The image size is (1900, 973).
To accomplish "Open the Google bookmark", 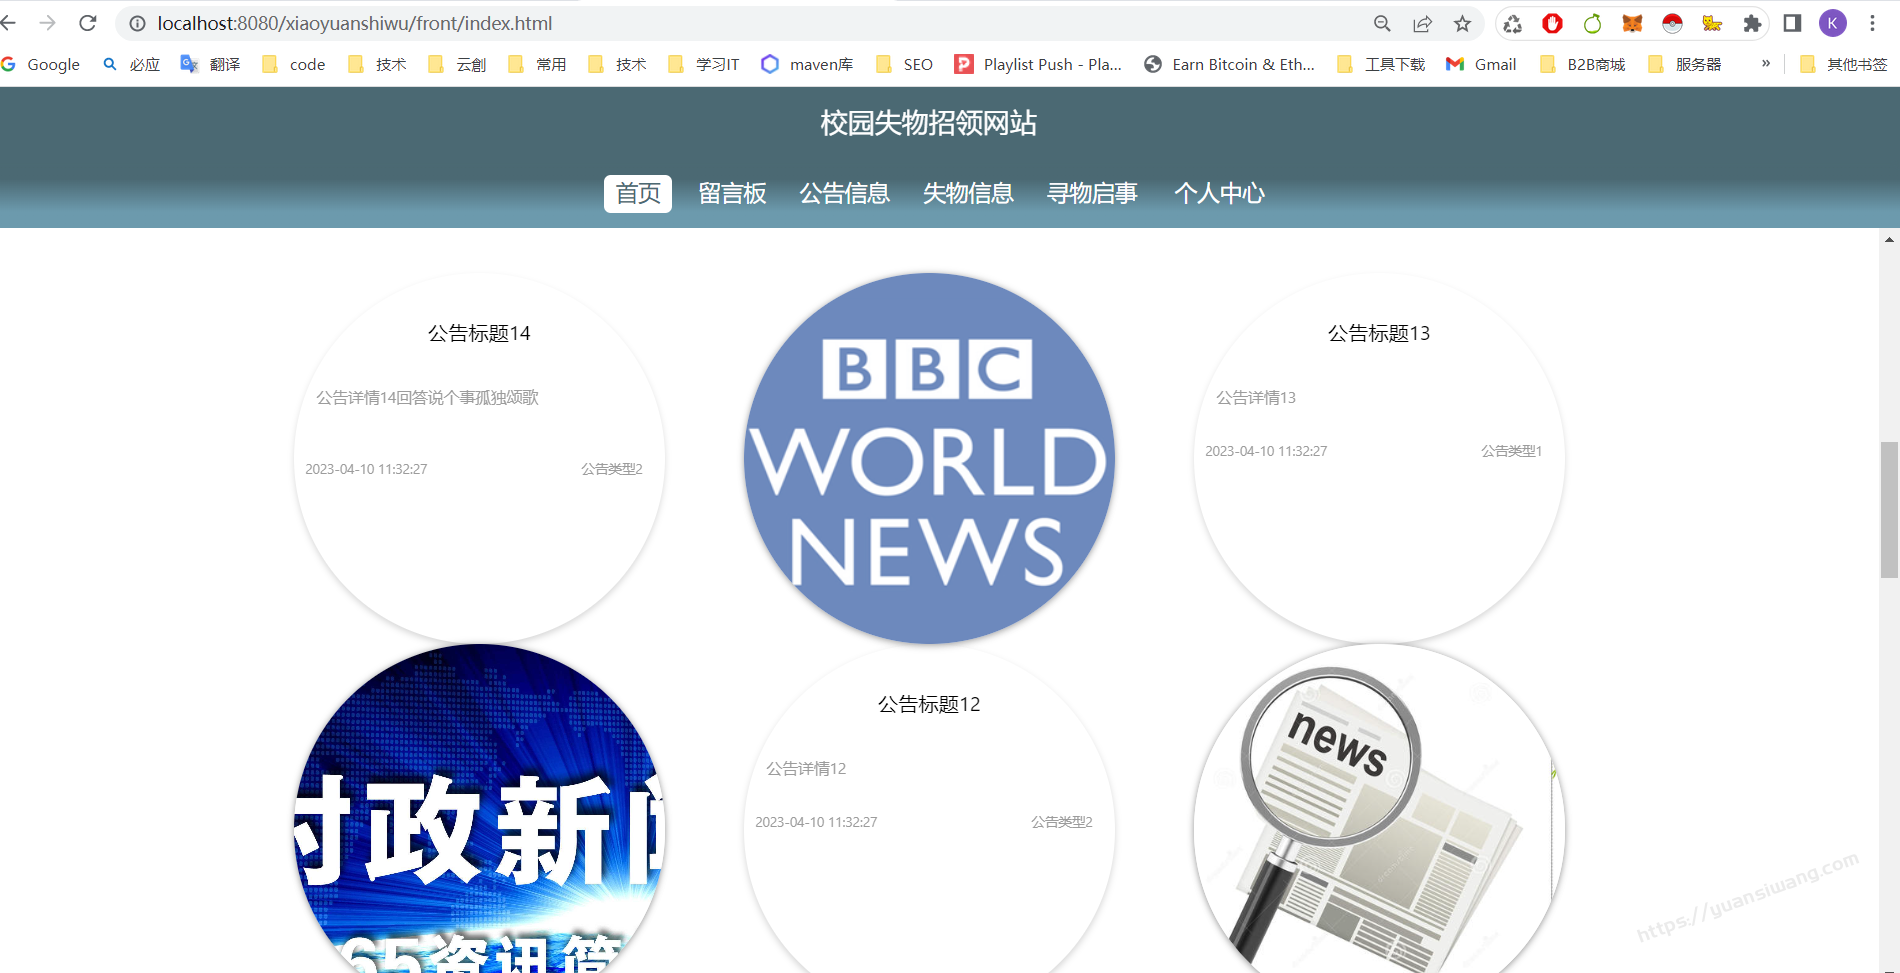I will (41, 64).
